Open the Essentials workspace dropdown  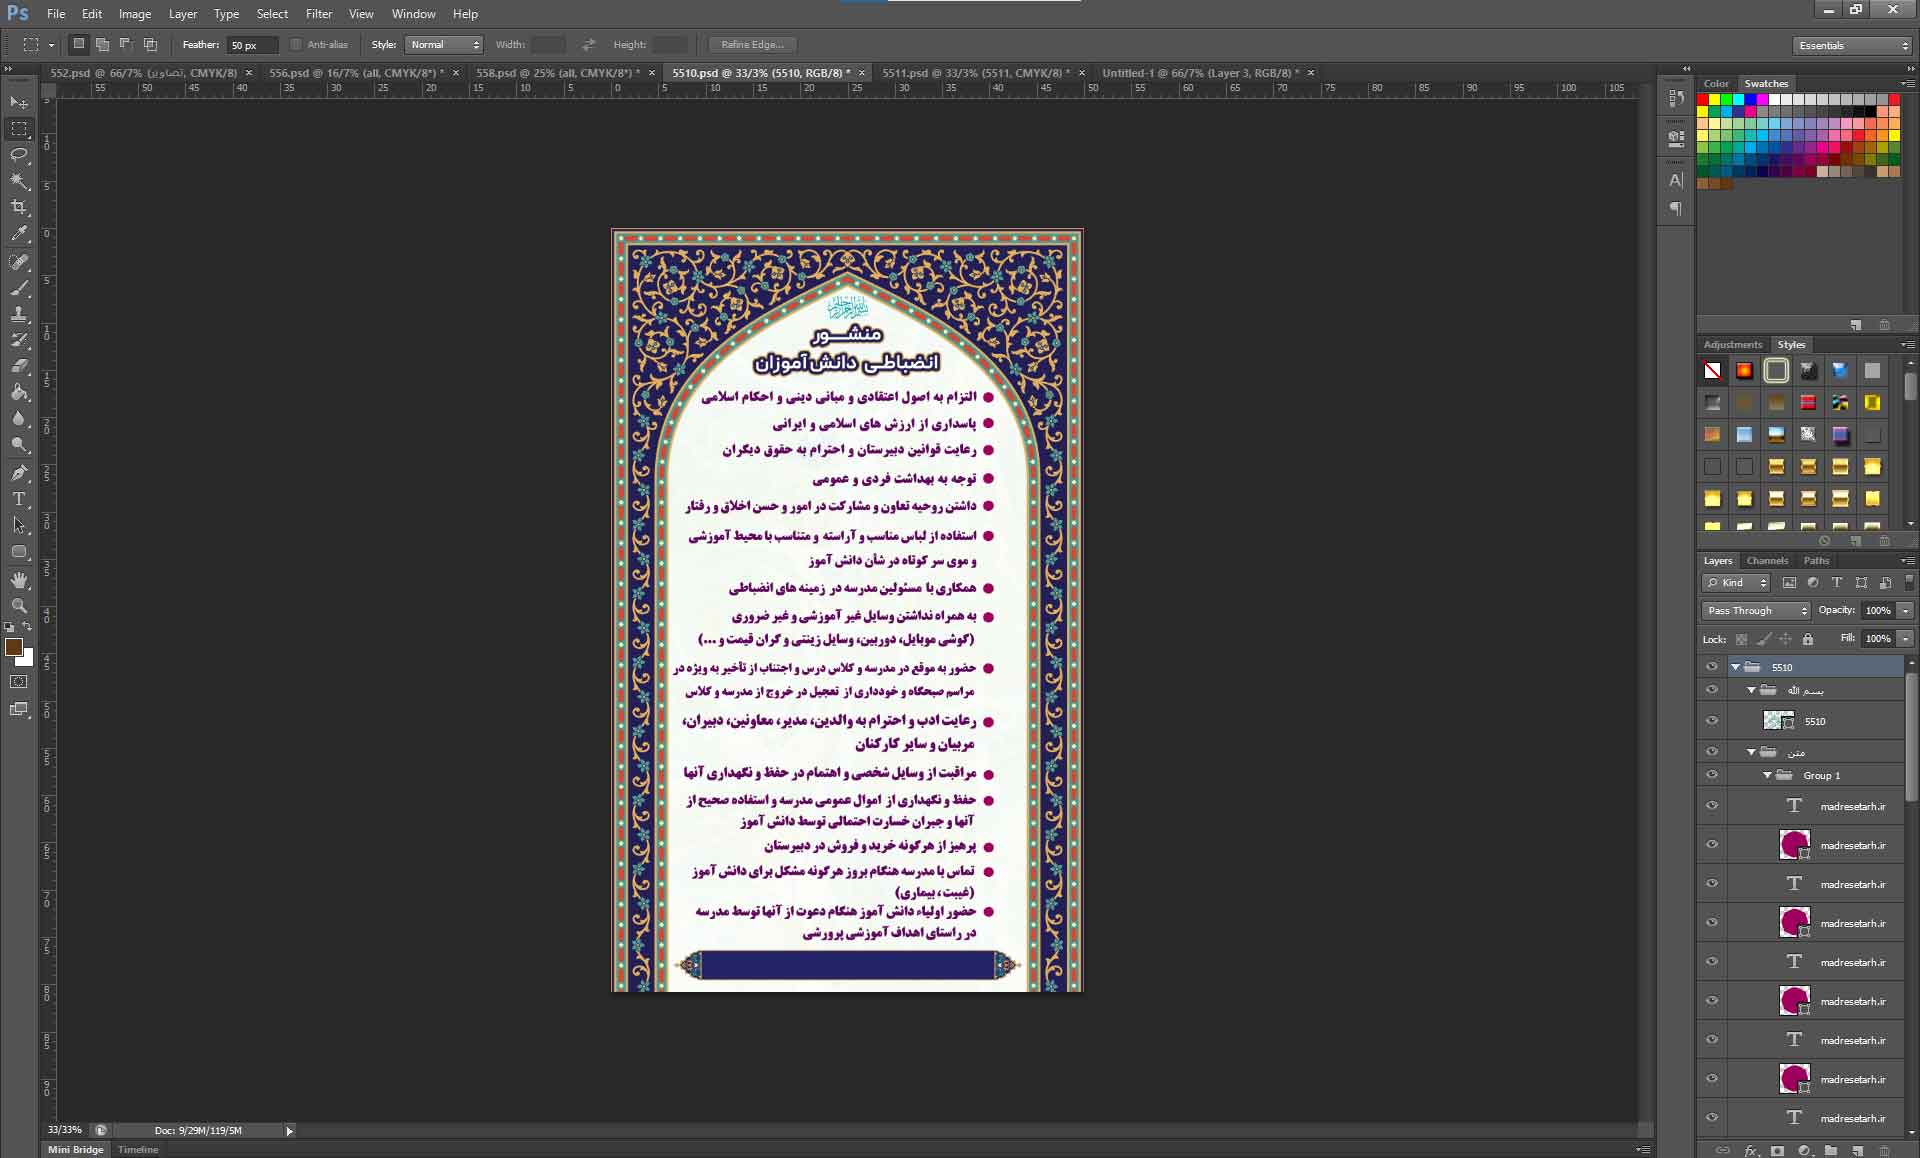click(1852, 46)
